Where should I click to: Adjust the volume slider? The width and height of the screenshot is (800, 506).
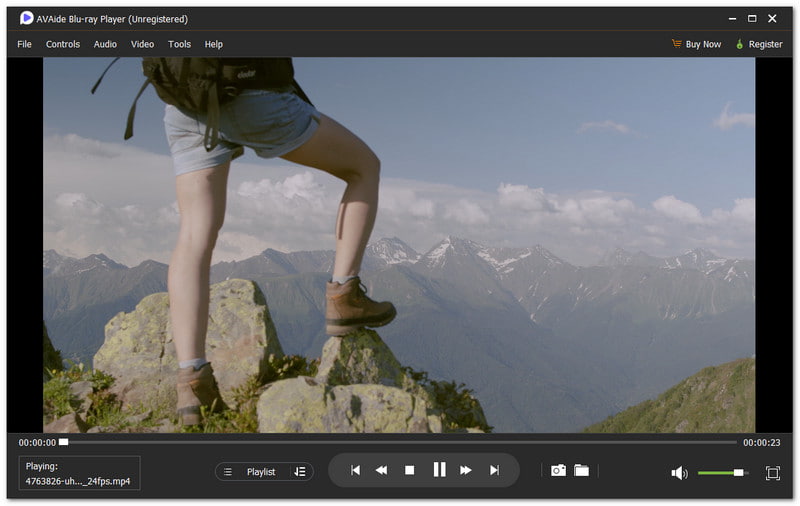click(722, 473)
